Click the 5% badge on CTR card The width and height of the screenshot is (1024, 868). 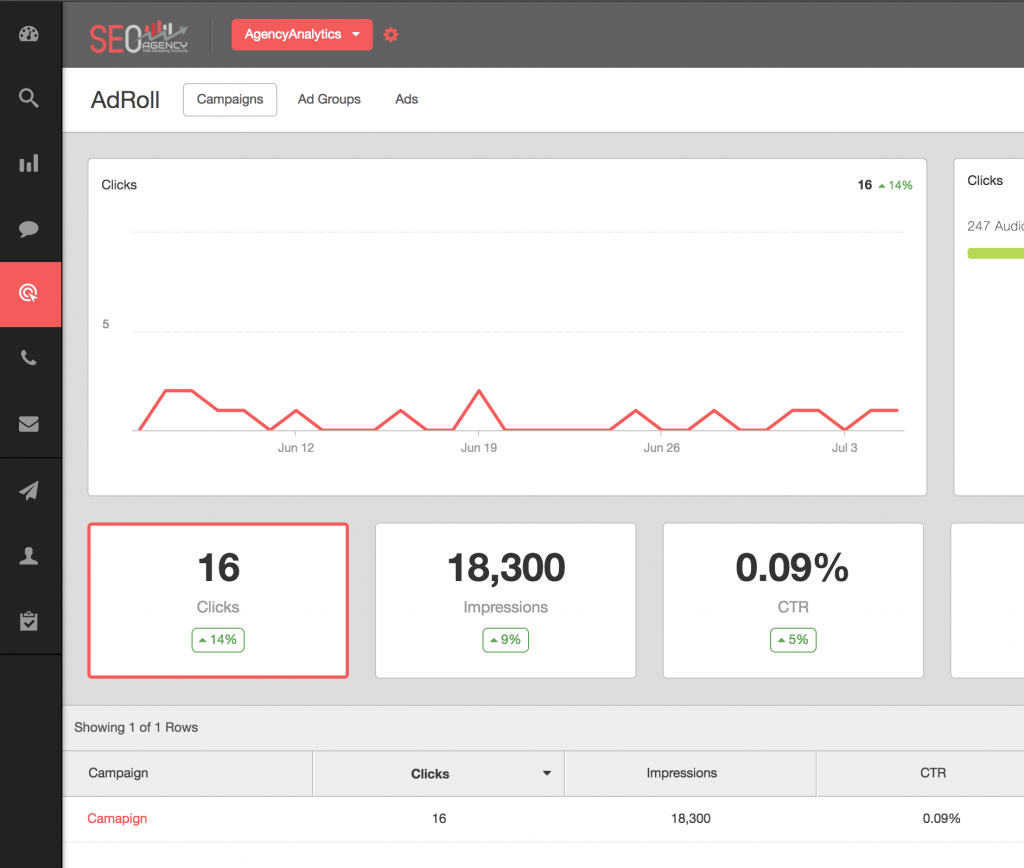click(x=793, y=639)
